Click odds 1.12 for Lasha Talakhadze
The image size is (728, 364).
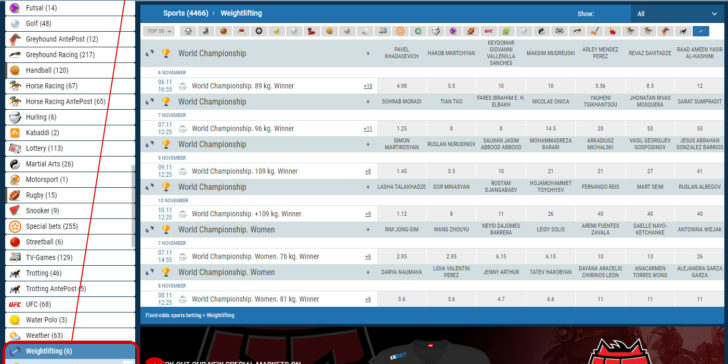(402, 214)
